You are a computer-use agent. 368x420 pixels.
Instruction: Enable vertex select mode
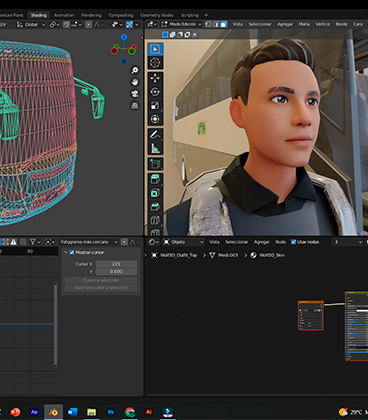[x=208, y=24]
